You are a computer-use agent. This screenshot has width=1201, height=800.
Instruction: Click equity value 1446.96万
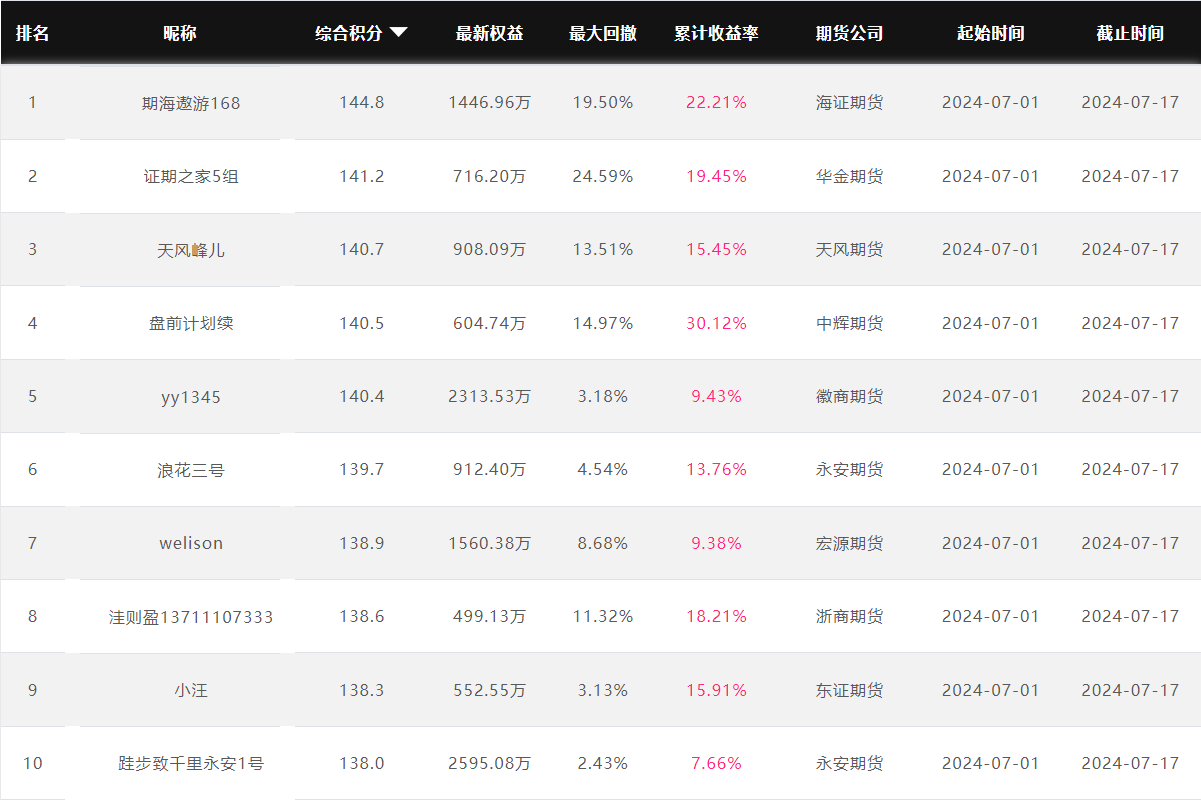[x=489, y=102]
